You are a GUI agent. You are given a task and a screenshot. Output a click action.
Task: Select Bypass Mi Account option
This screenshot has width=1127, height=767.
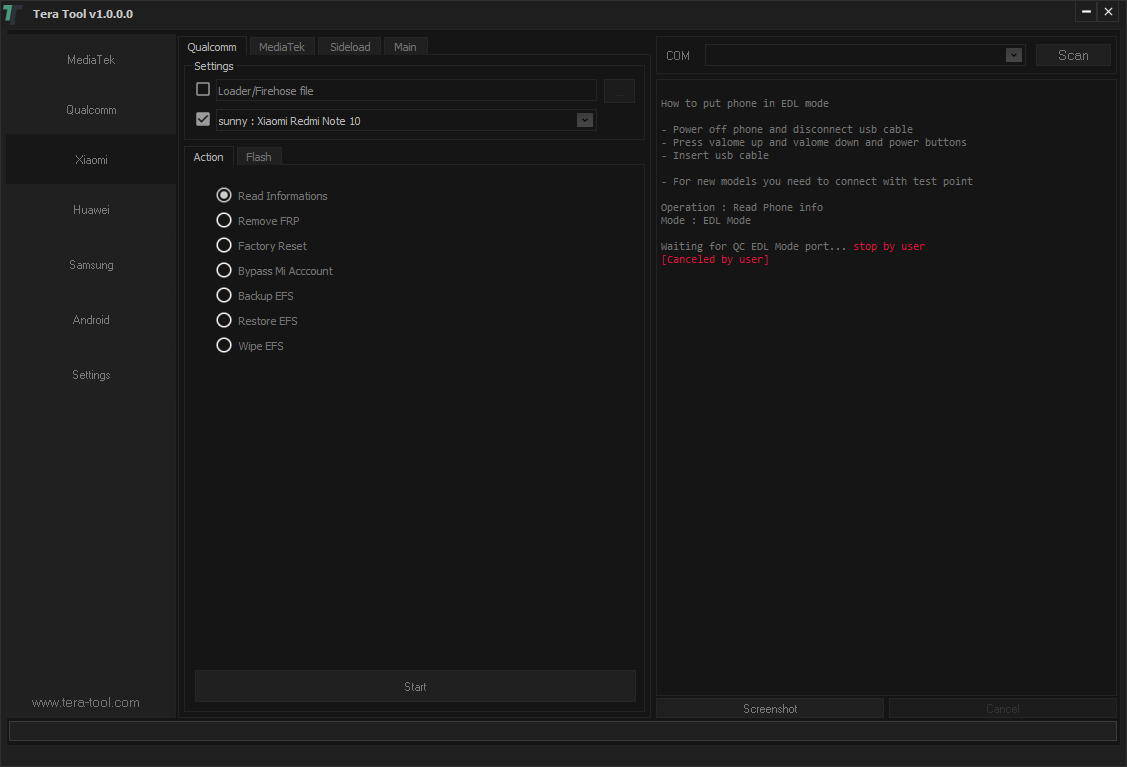224,271
